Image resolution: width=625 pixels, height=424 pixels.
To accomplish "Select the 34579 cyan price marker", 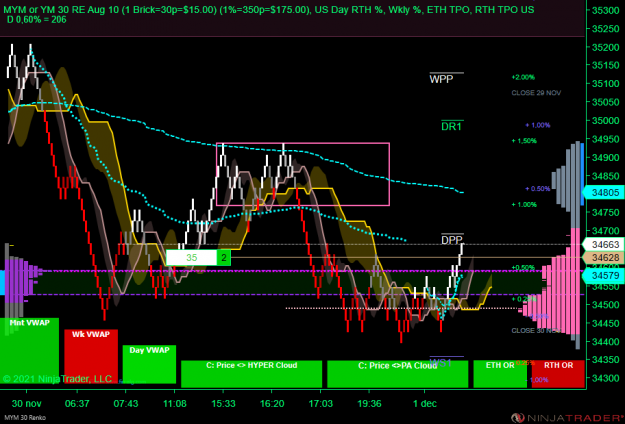I will (x=603, y=275).
